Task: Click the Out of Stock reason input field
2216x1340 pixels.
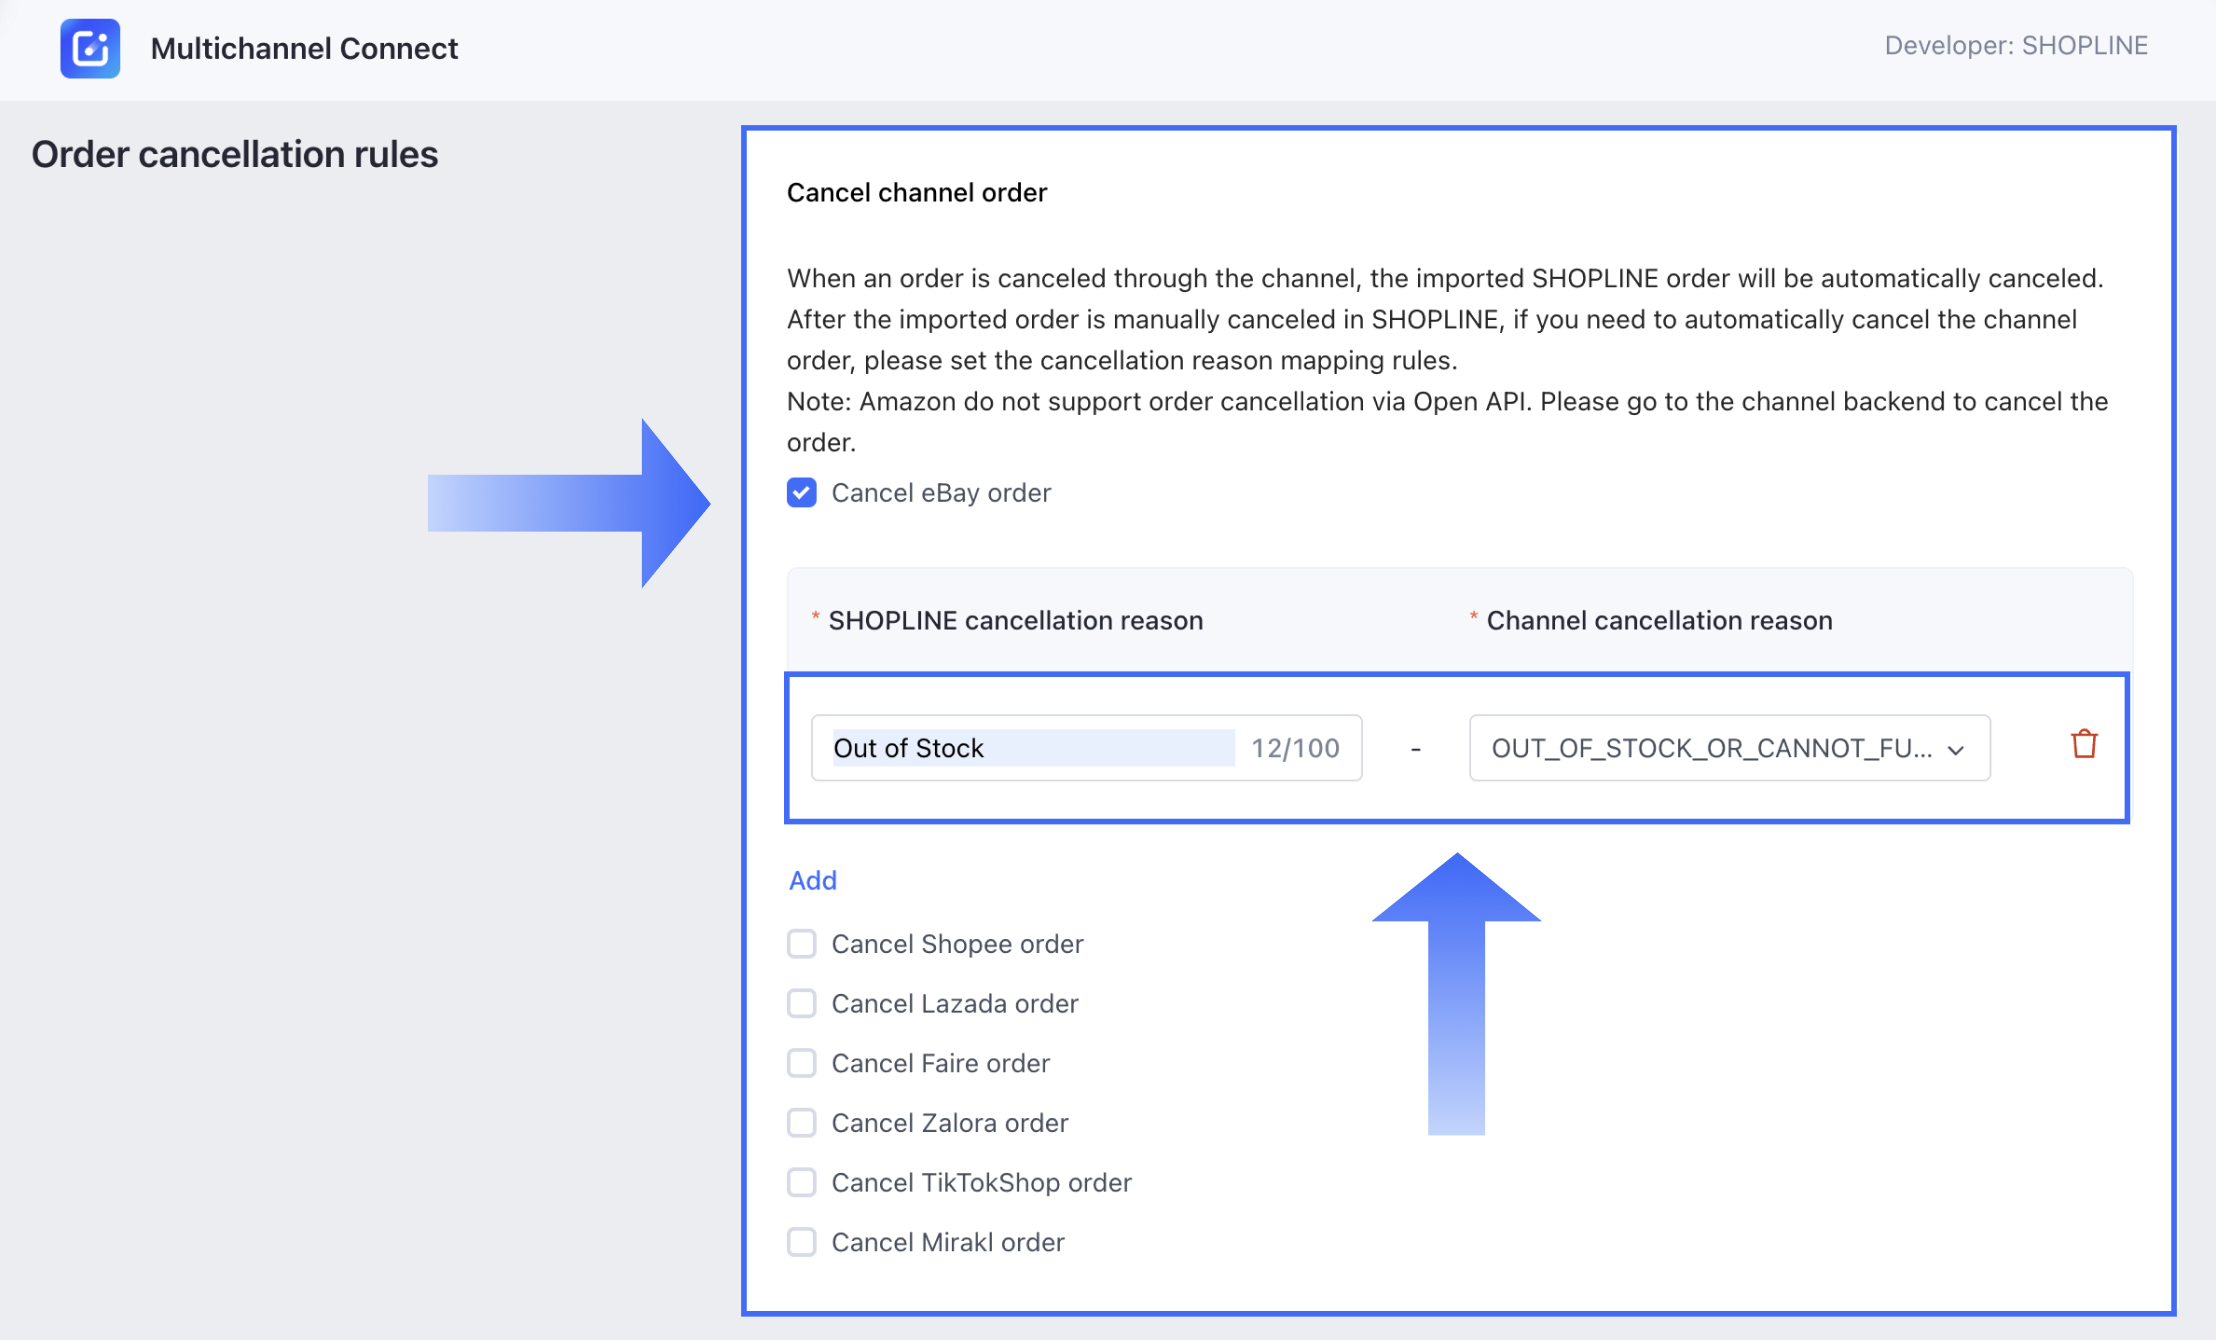Action: click(1030, 748)
